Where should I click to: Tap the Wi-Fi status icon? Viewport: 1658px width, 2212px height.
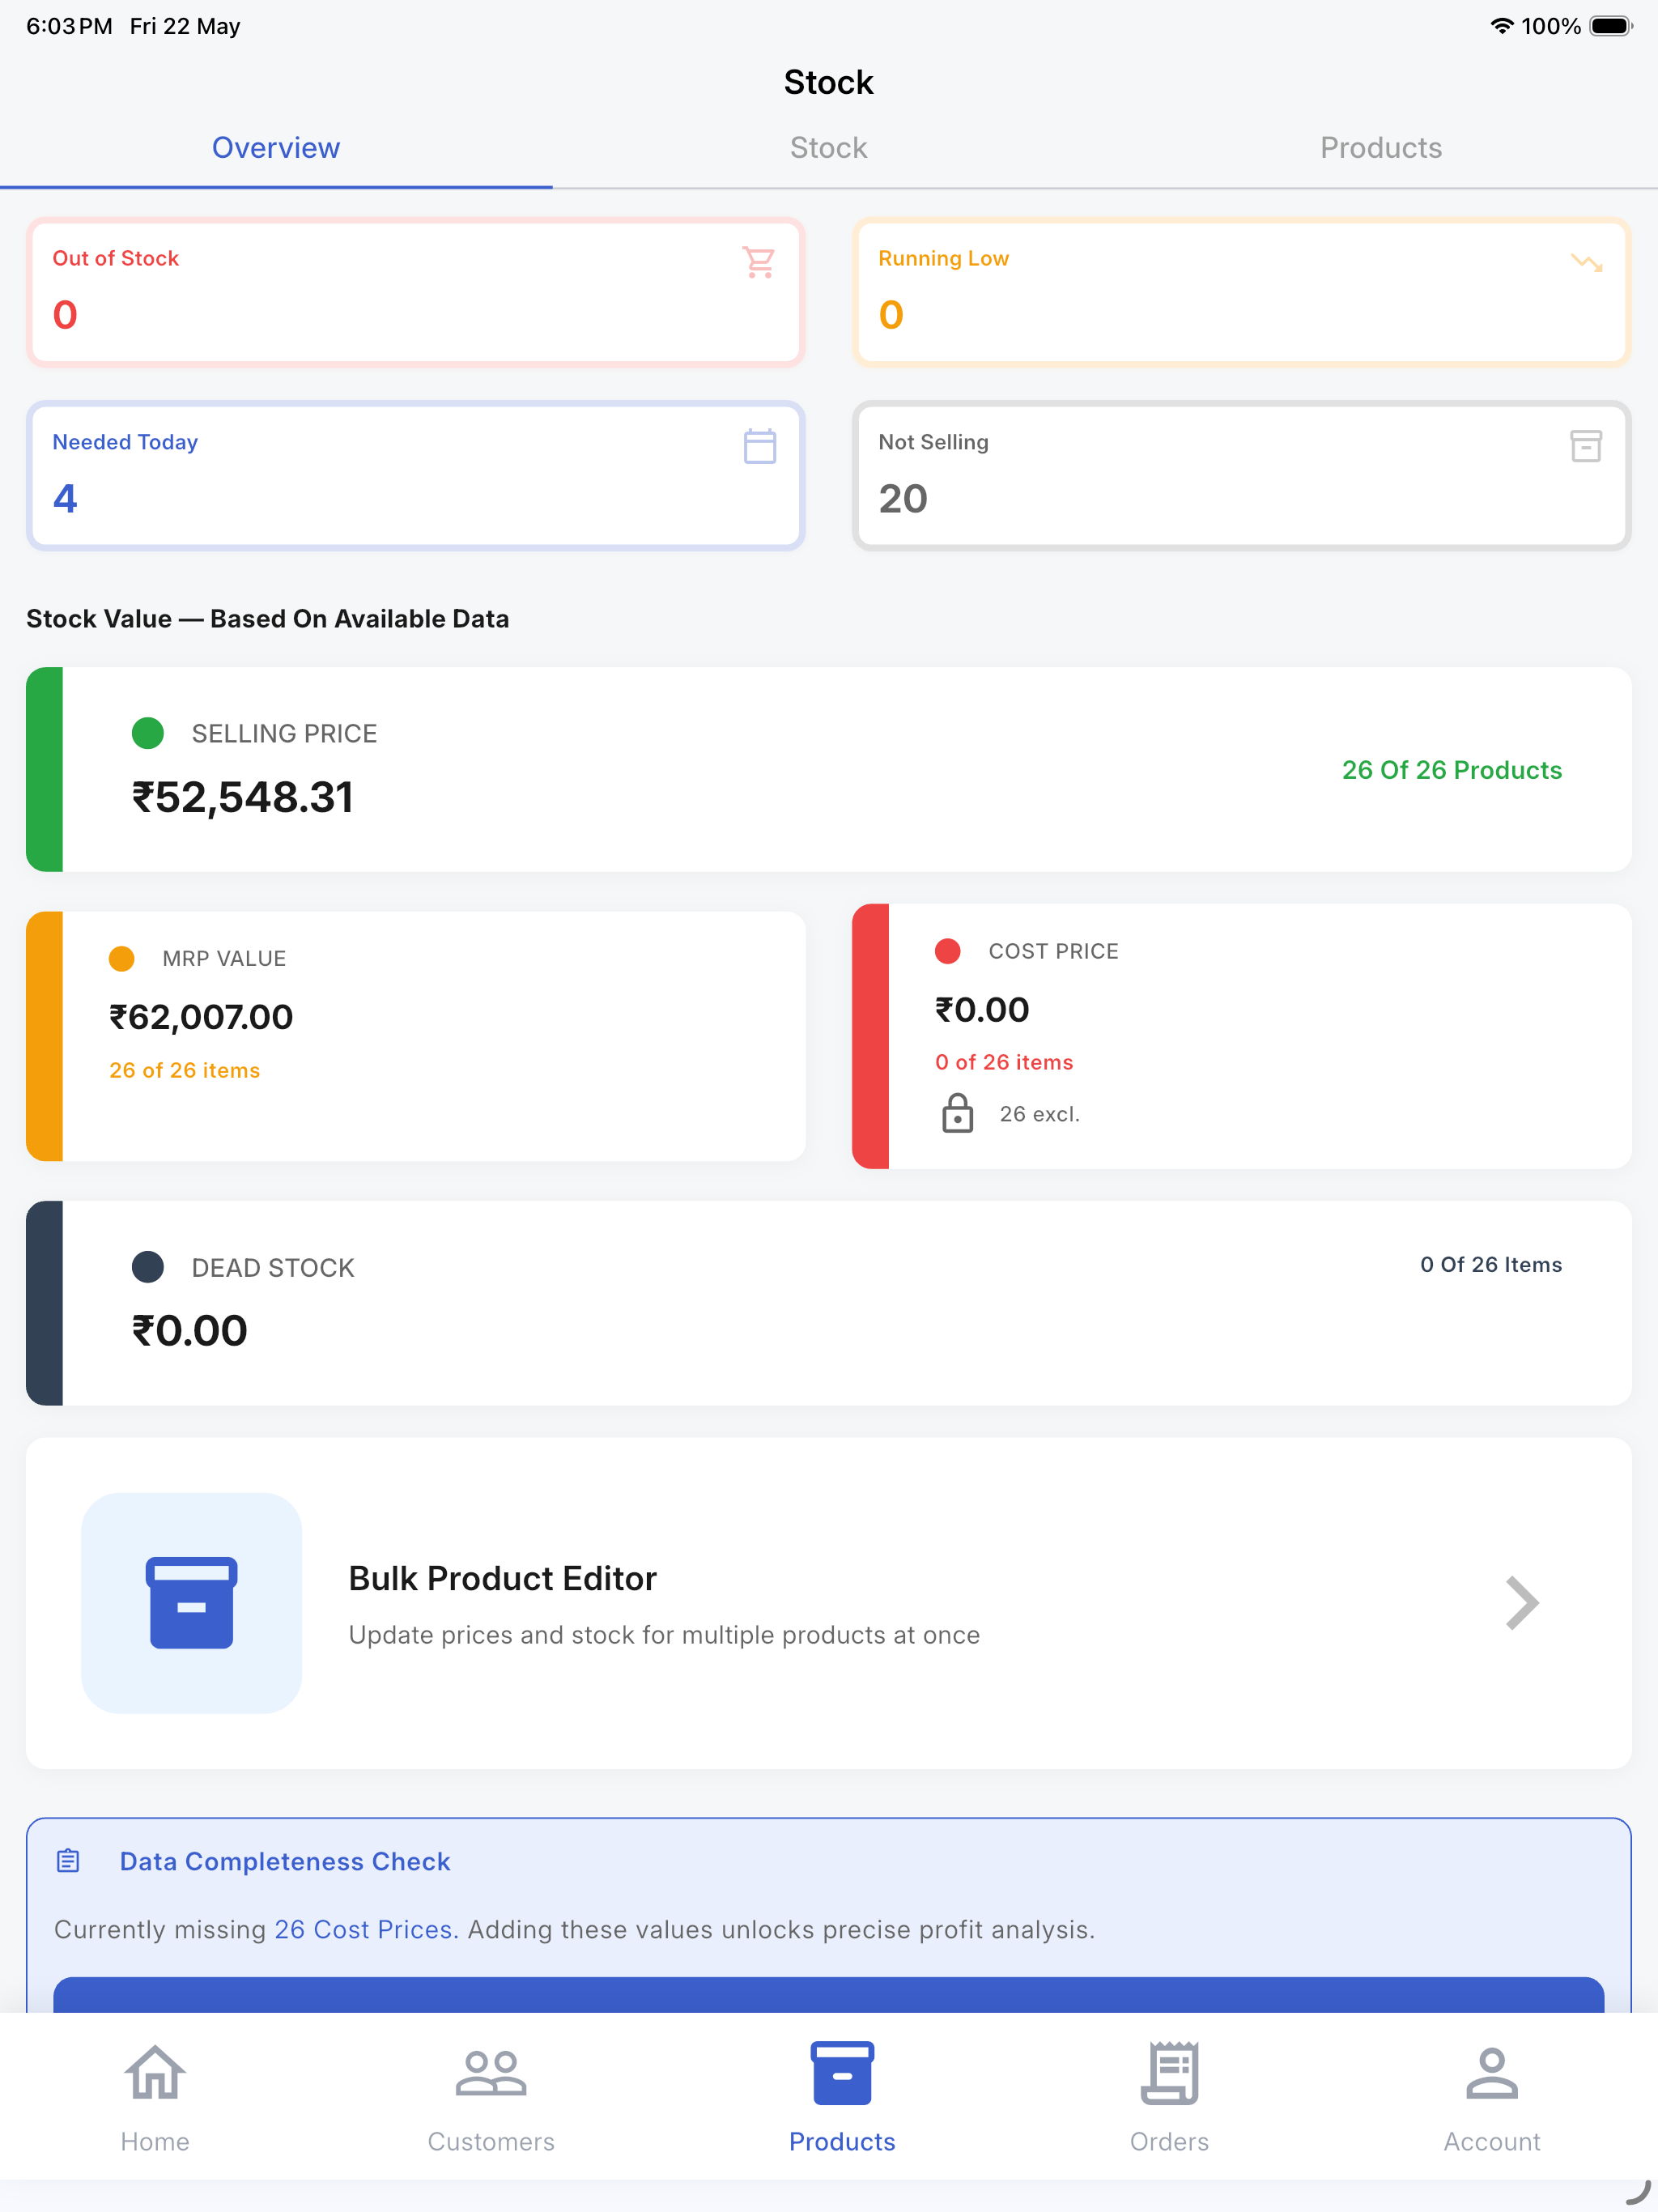coord(1501,26)
